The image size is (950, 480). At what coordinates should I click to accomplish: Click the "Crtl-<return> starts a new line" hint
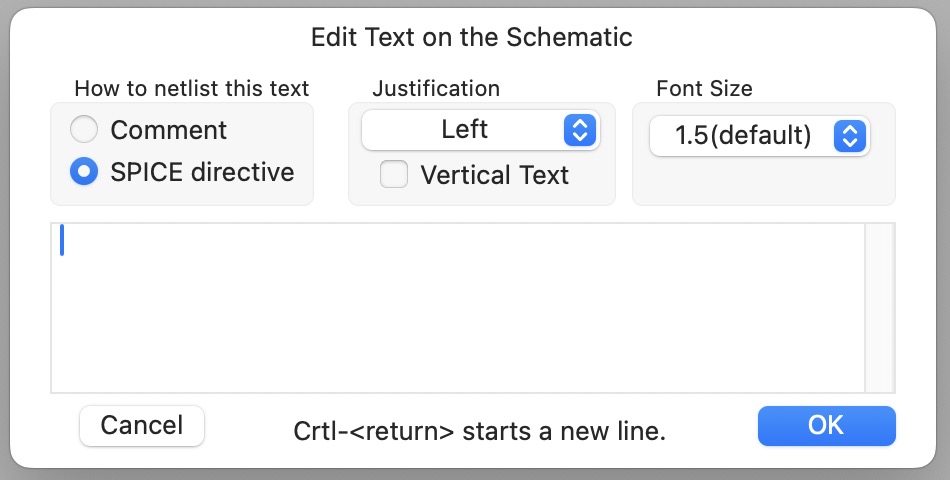pos(479,431)
